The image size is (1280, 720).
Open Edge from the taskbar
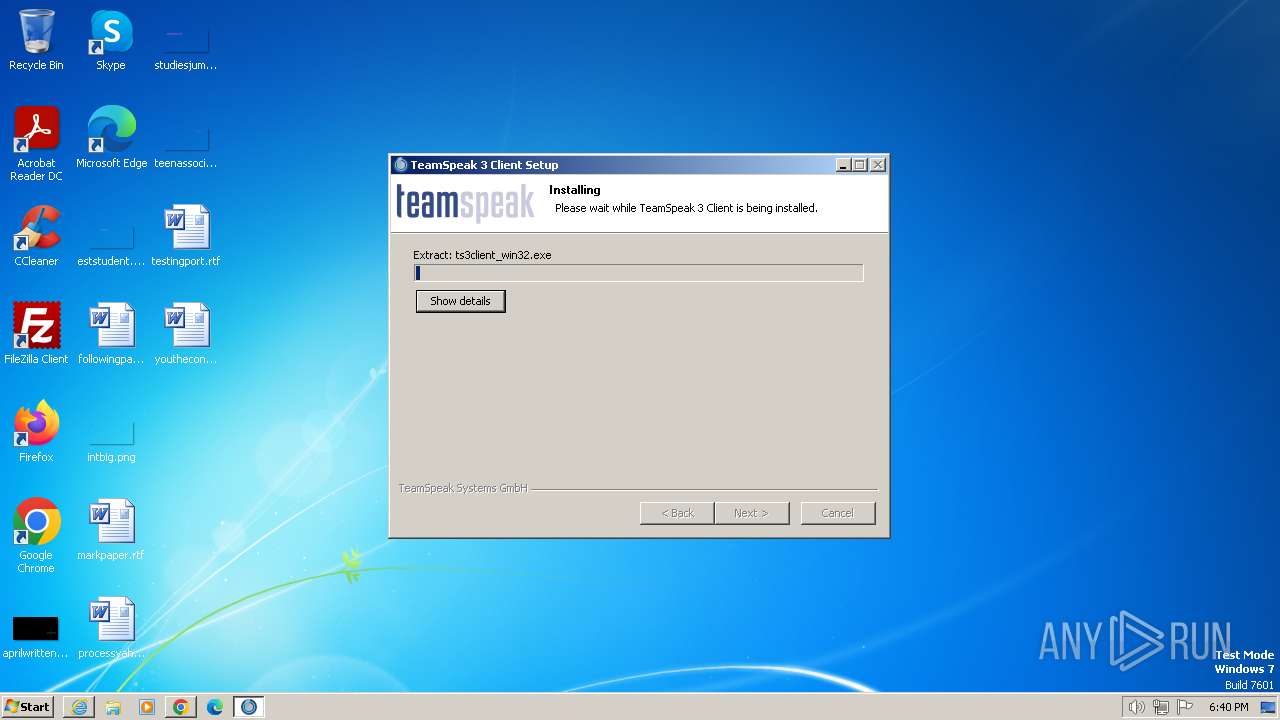tap(215, 707)
